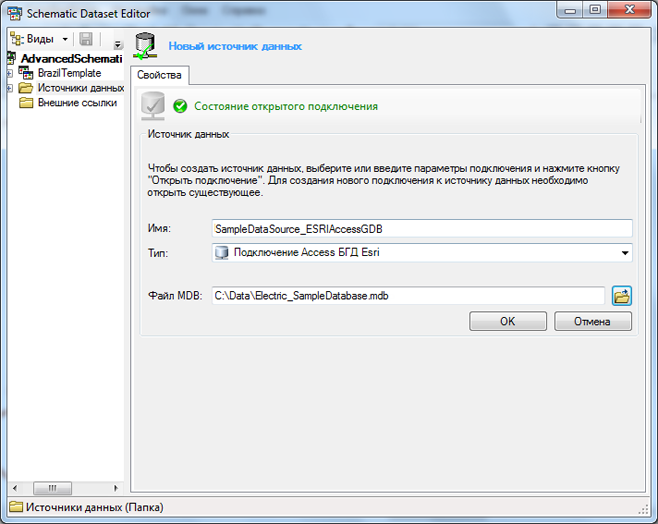This screenshot has height=524, width=658.
Task: Open the Виды views dropdown
Action: coord(65,39)
